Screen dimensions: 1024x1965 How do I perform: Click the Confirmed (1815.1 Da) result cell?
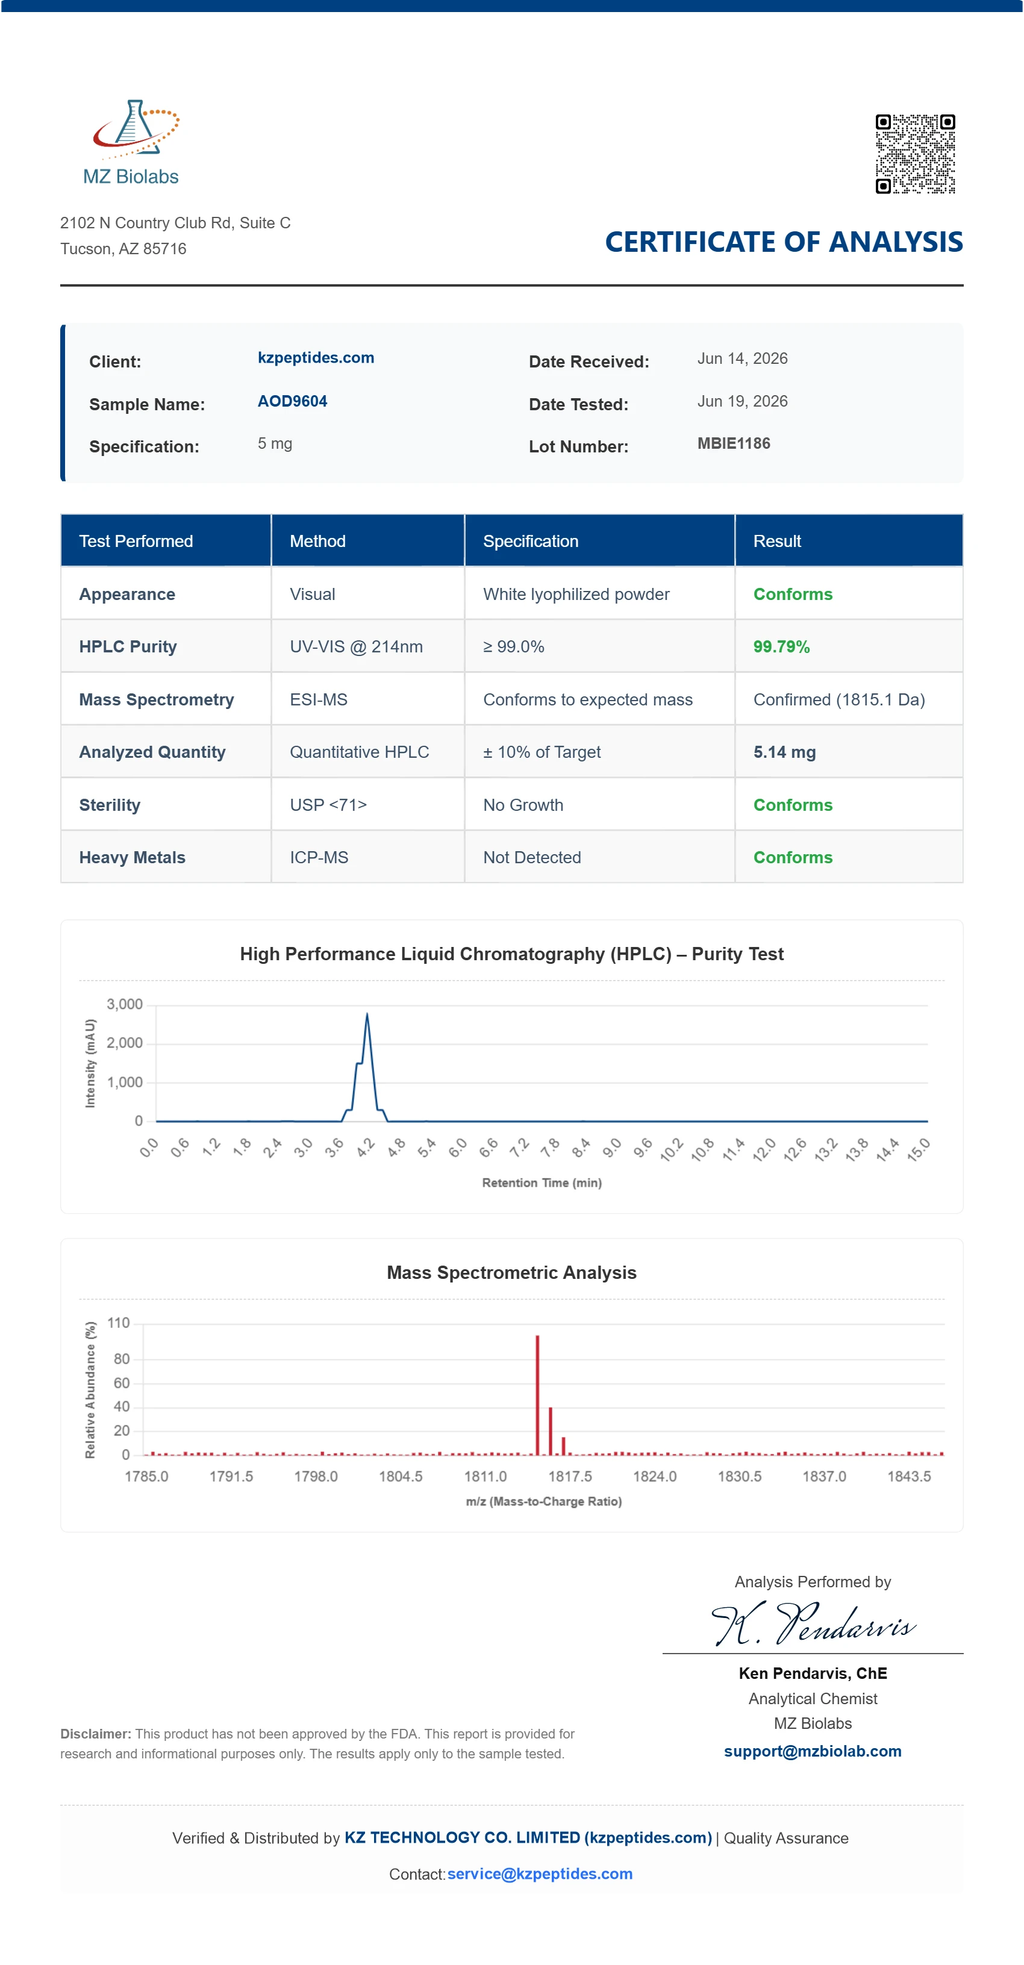click(849, 699)
